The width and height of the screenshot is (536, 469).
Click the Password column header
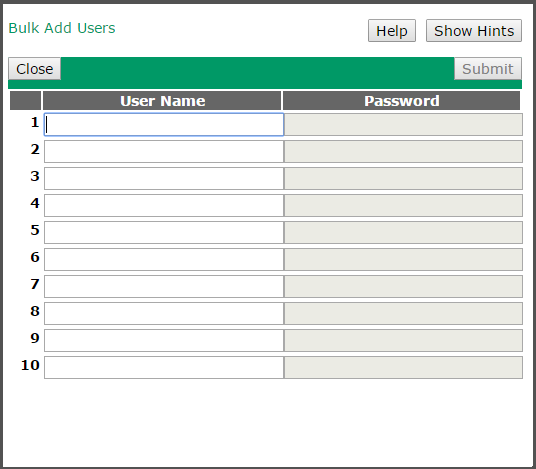point(401,100)
